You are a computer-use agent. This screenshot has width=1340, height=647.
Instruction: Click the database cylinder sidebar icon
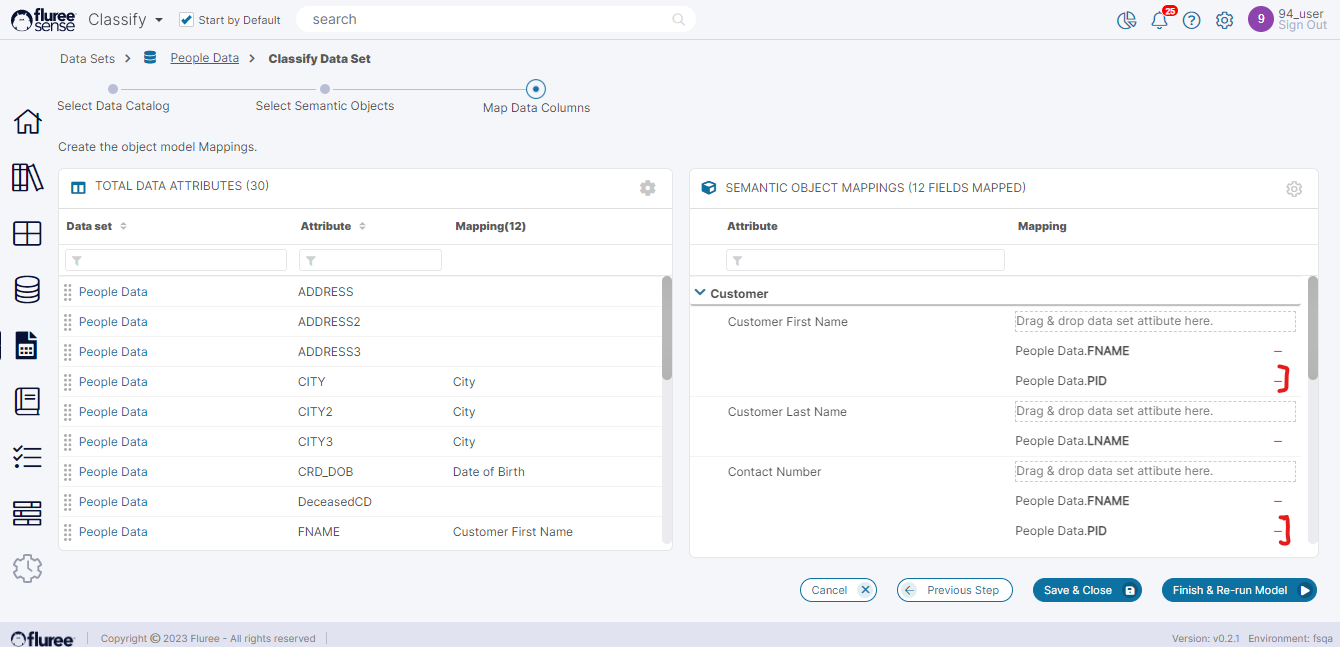(27, 290)
